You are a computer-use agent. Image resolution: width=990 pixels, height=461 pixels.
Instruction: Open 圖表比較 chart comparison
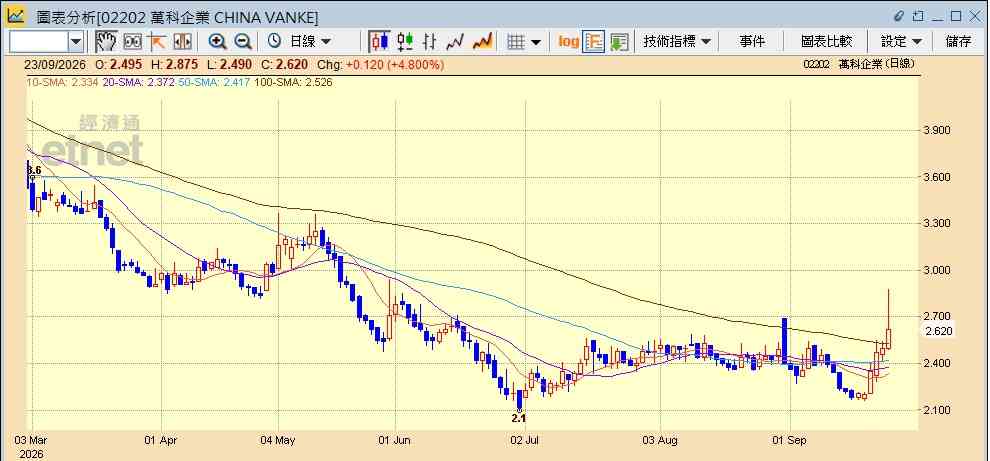click(x=826, y=42)
